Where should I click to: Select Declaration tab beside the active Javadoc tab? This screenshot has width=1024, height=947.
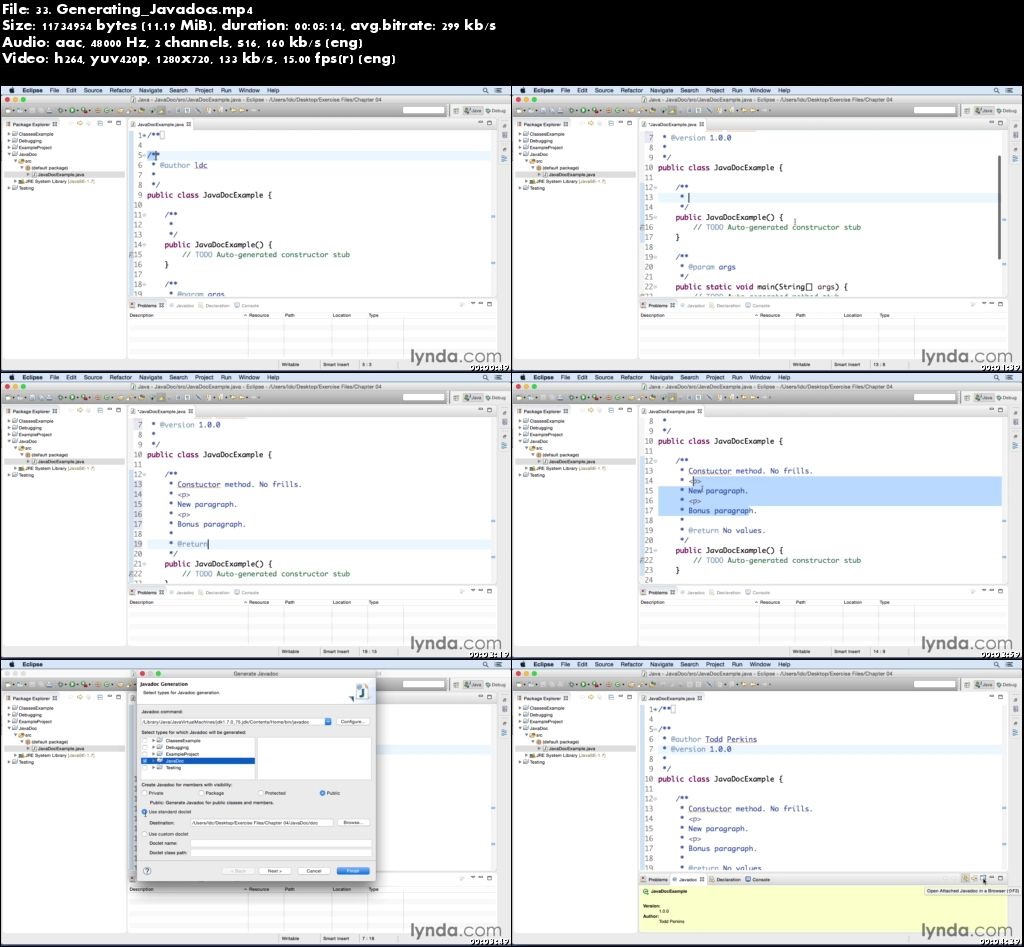click(728, 880)
